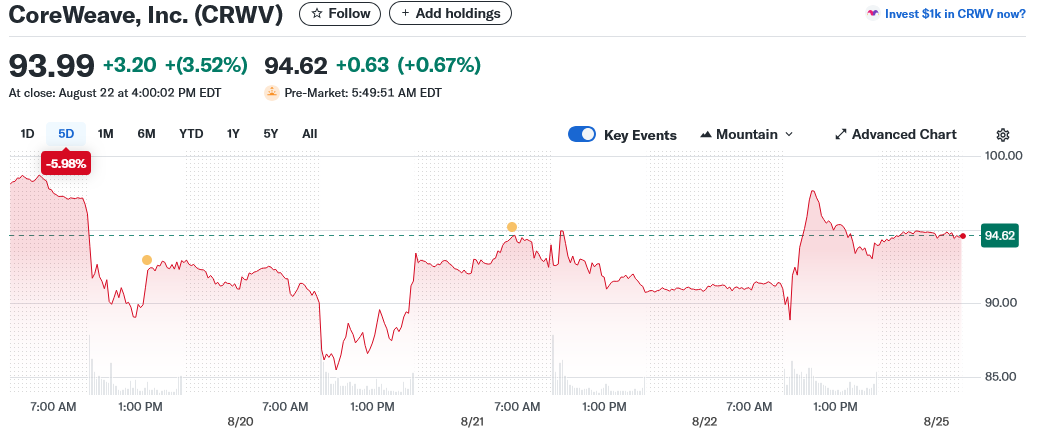This screenshot has width=1047, height=430.
Task: Select the 1D time range tab
Action: [x=27, y=134]
